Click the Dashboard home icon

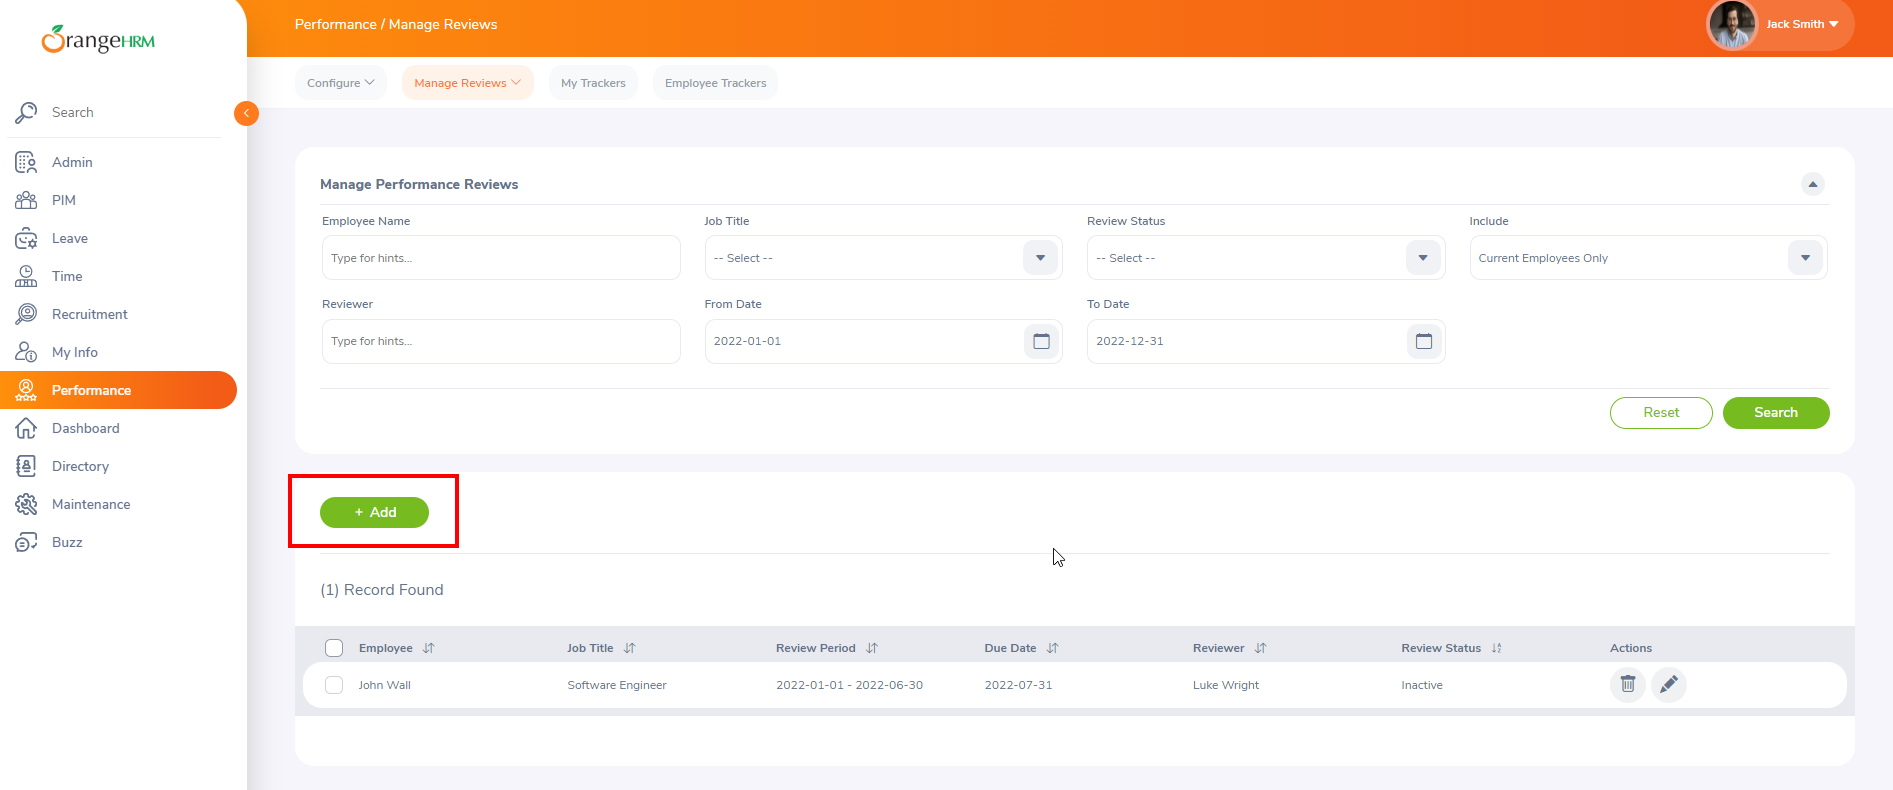click(26, 428)
